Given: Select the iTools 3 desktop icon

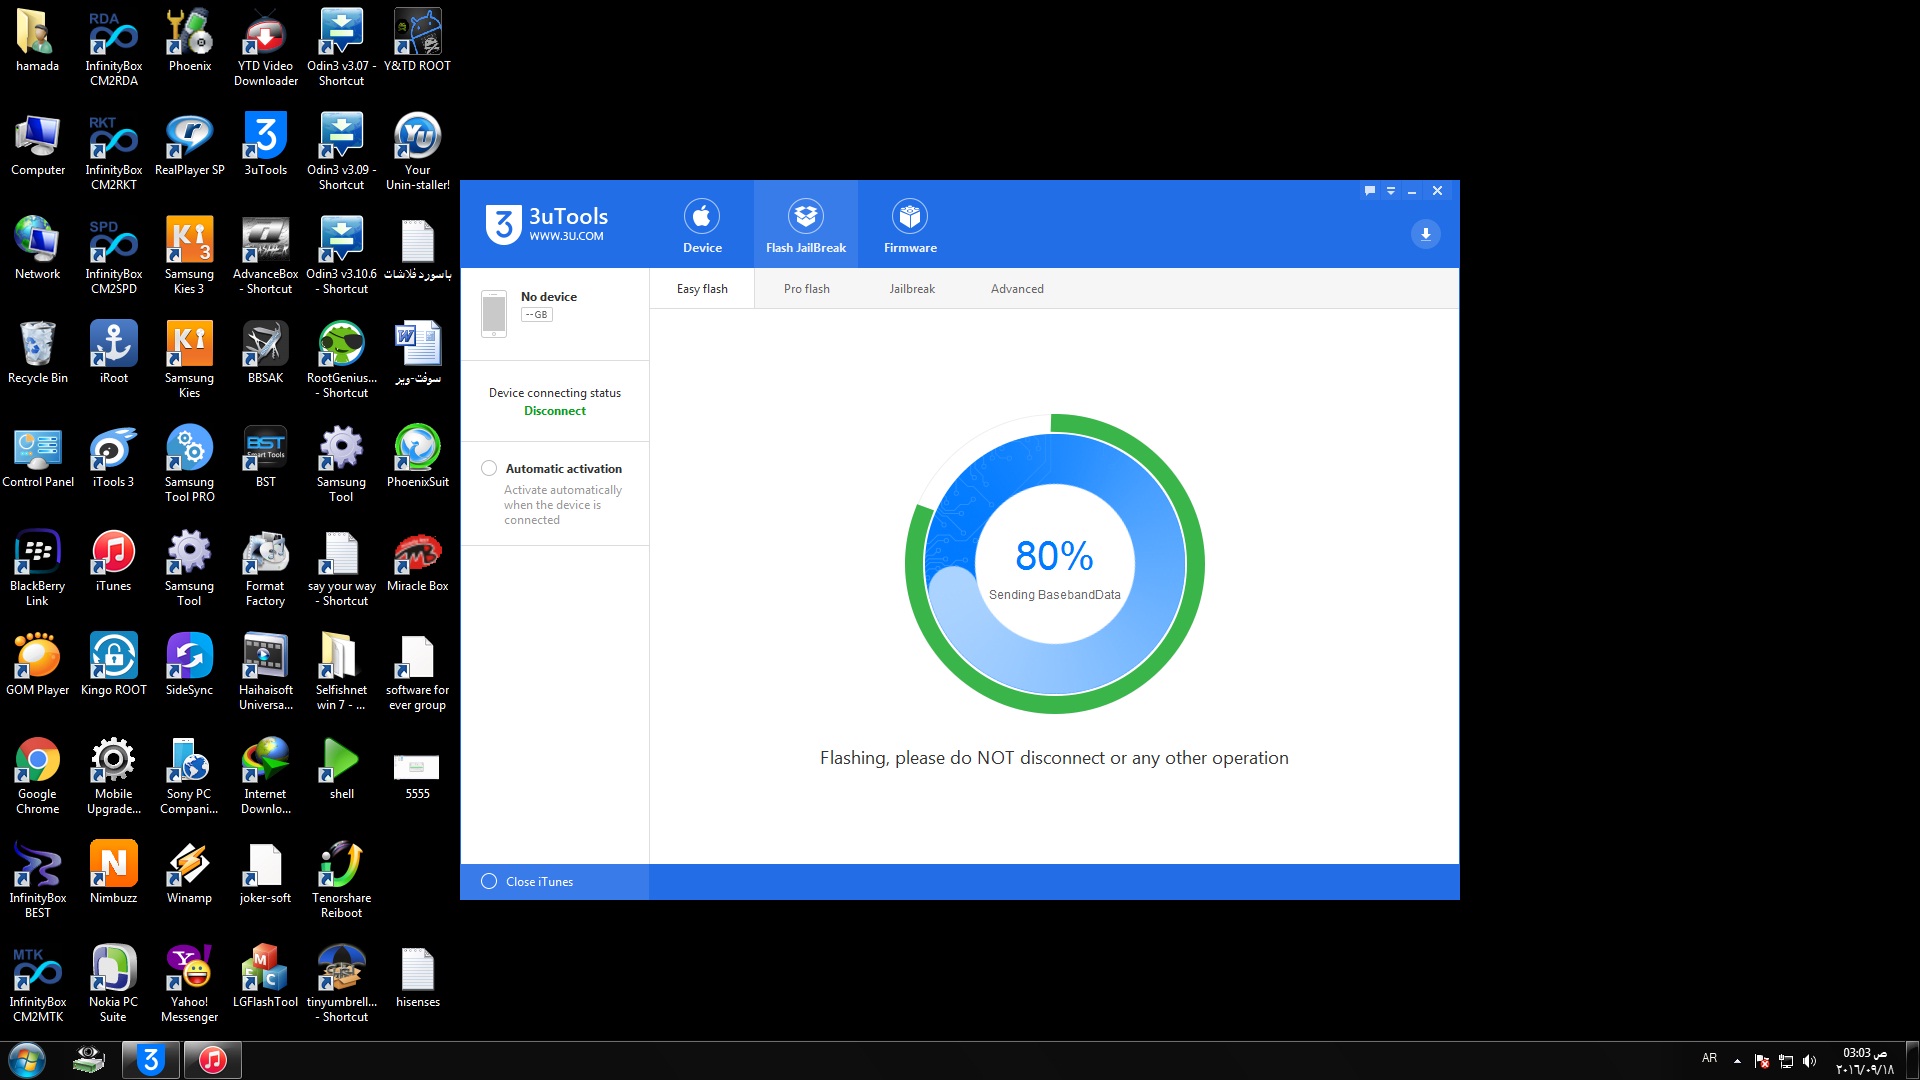Looking at the screenshot, I should click(x=114, y=455).
